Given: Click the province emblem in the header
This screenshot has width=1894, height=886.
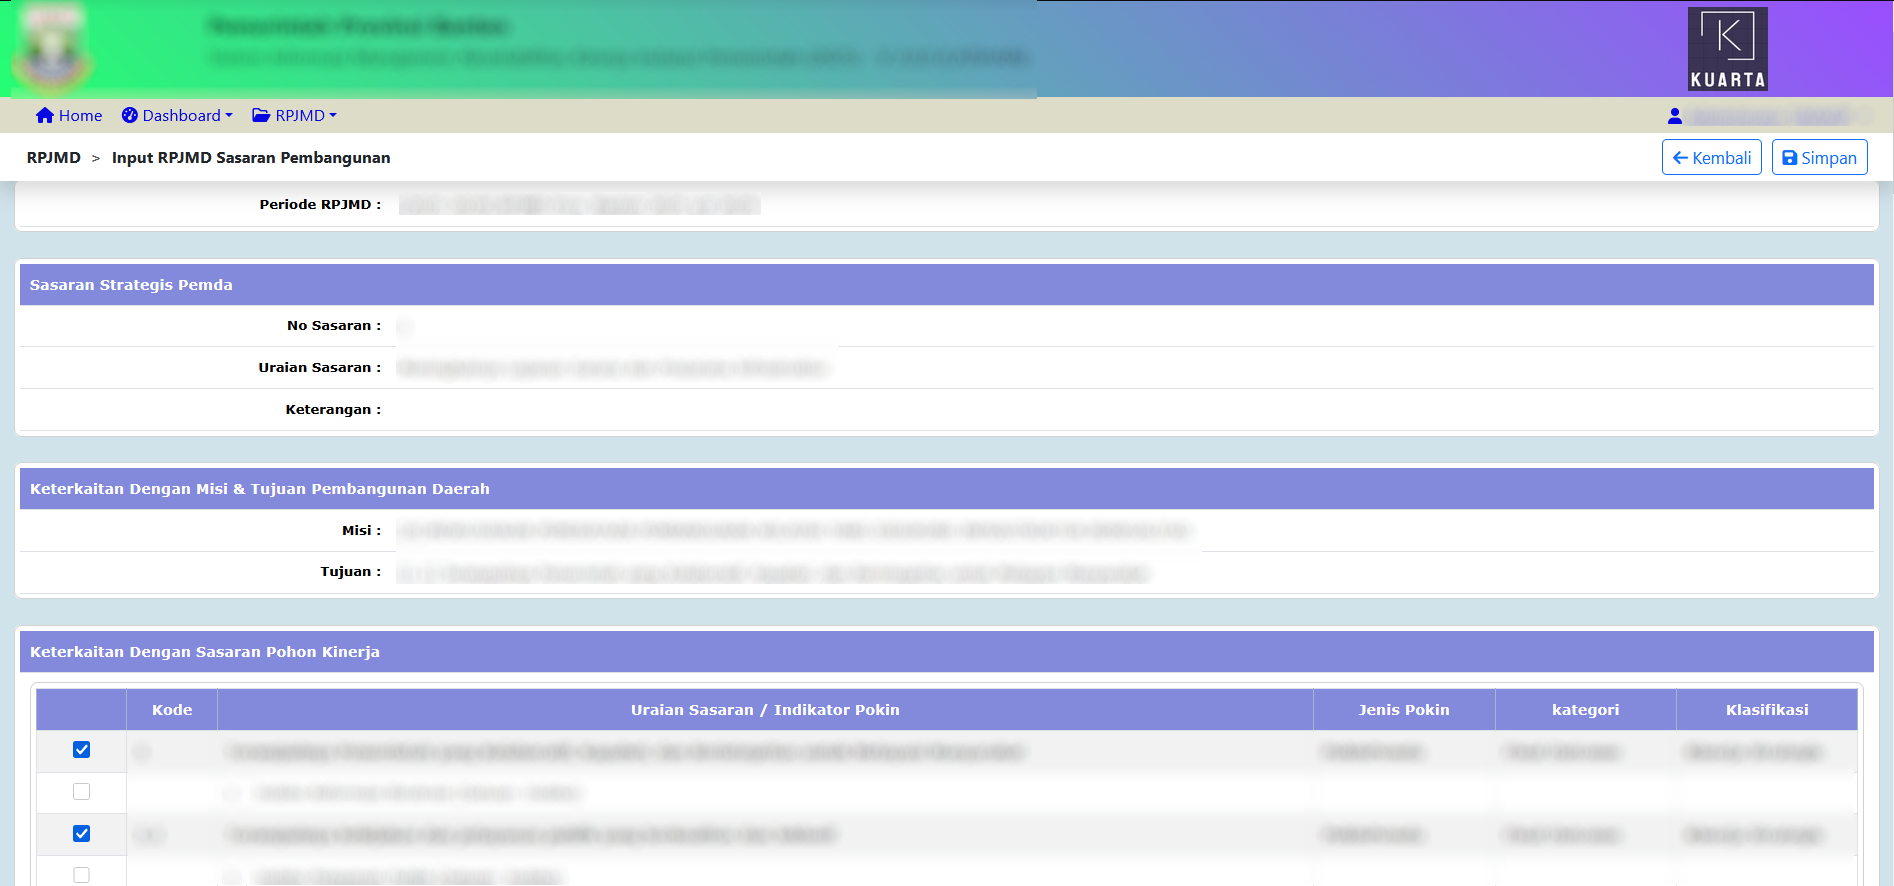Looking at the screenshot, I should 52,50.
